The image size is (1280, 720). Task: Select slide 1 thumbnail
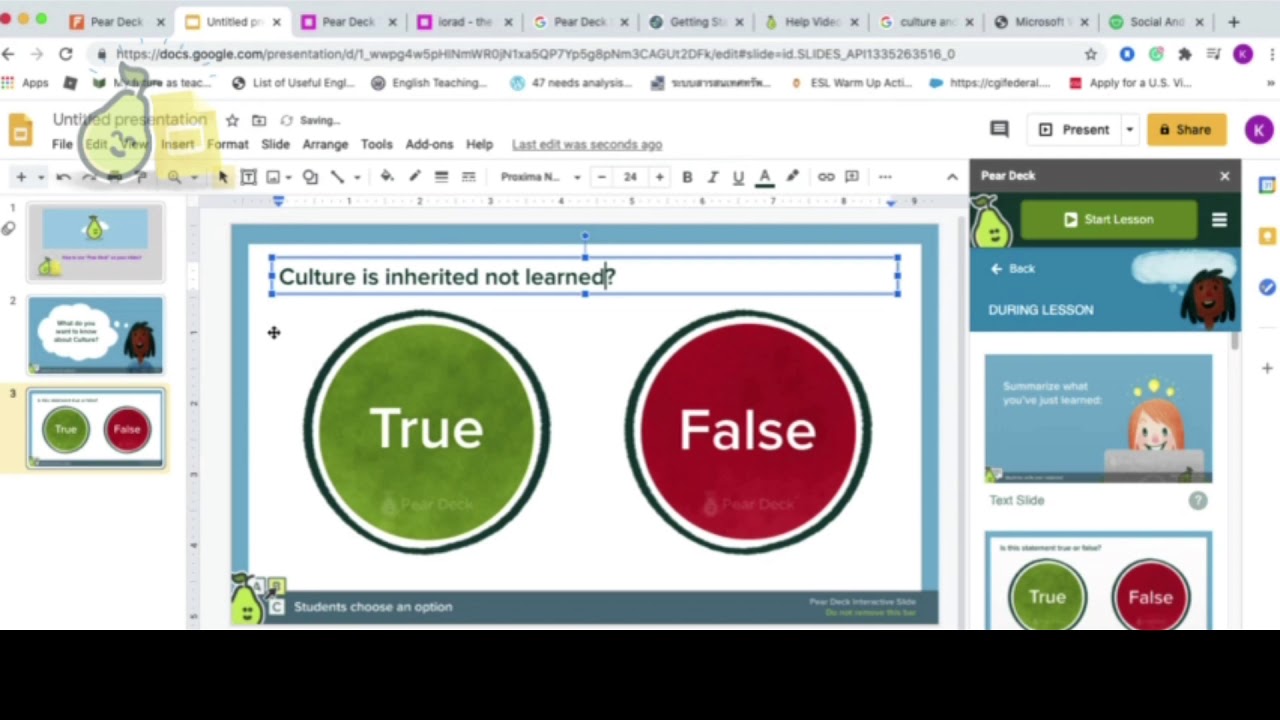pyautogui.click(x=95, y=241)
